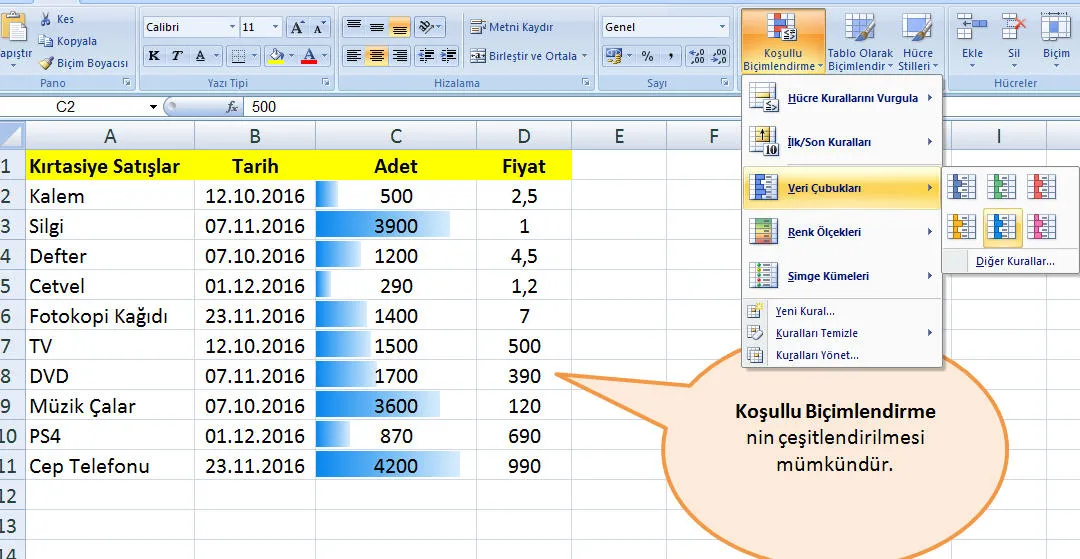Select the center horizontal alignment icon
1080x559 pixels.
(377, 56)
